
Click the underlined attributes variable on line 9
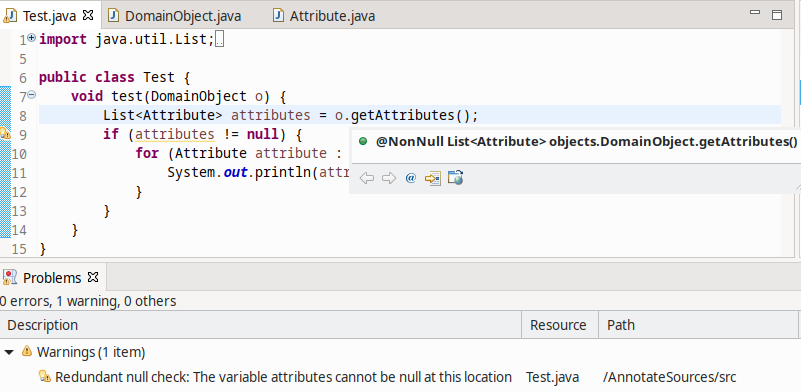pos(175,134)
